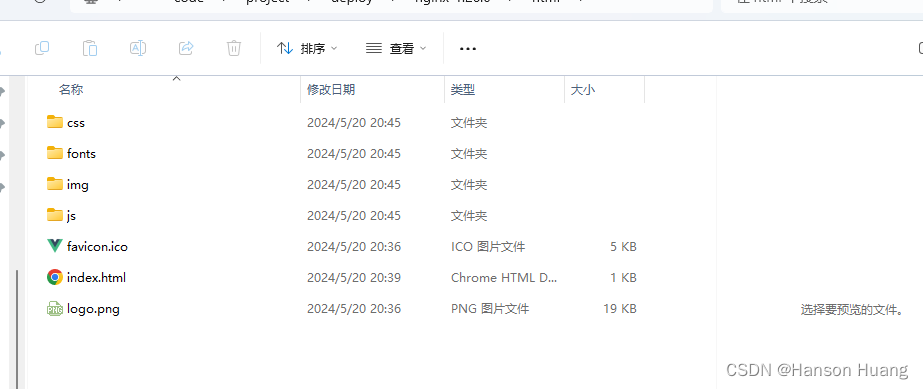The image size is (923, 389).
Task: Sort by the 大小 column header
Action: coord(583,89)
